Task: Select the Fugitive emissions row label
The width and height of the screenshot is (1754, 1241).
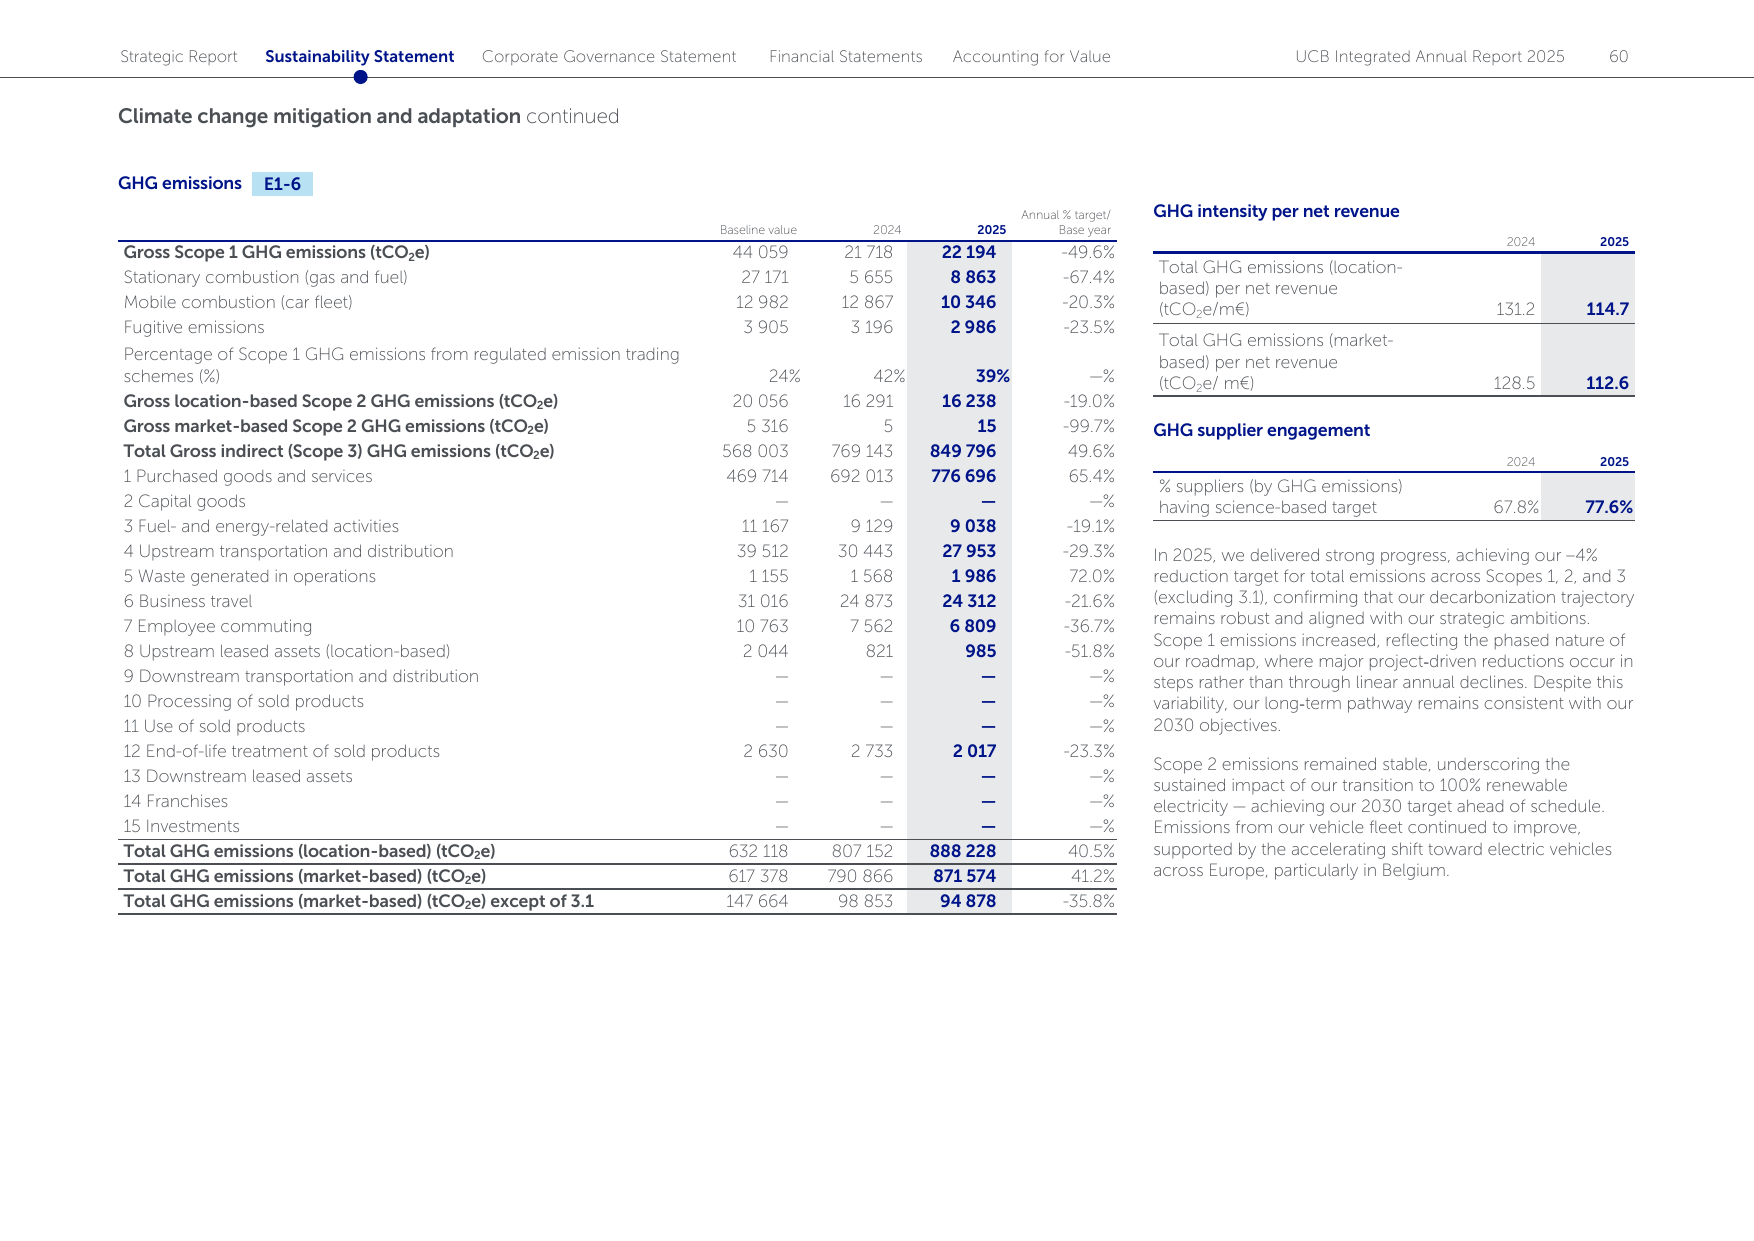Action: coord(194,327)
